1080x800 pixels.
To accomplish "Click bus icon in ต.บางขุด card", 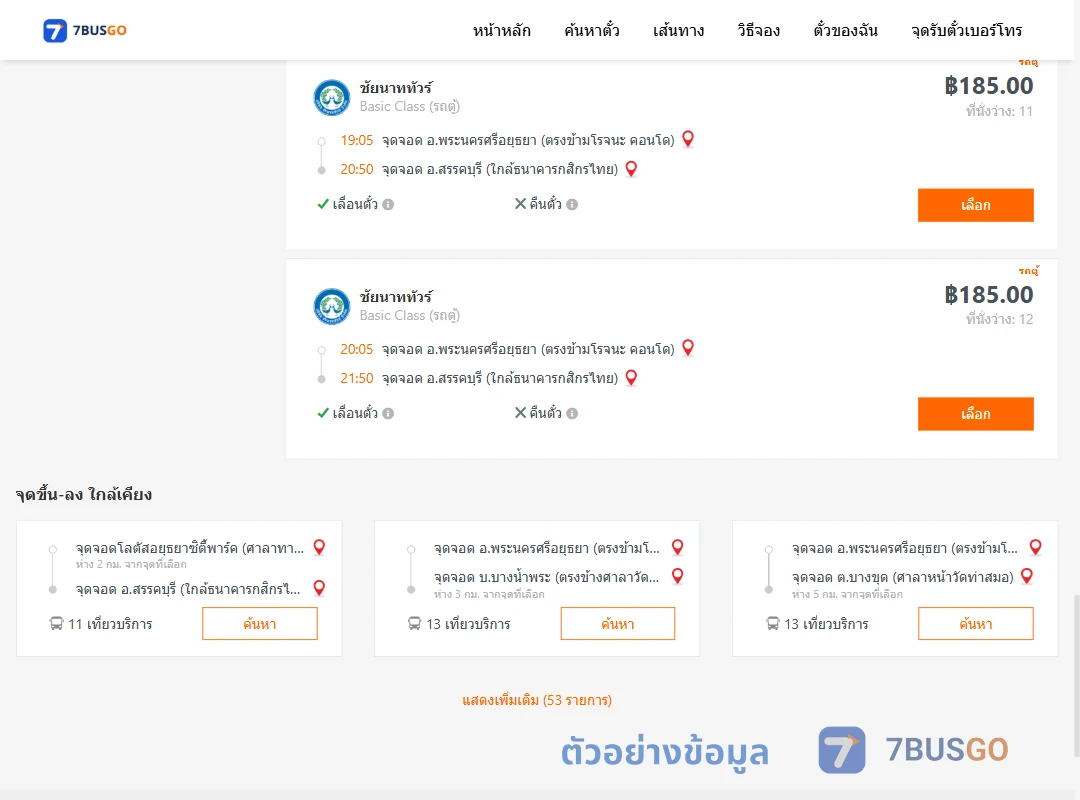I will pyautogui.click(x=773, y=624).
